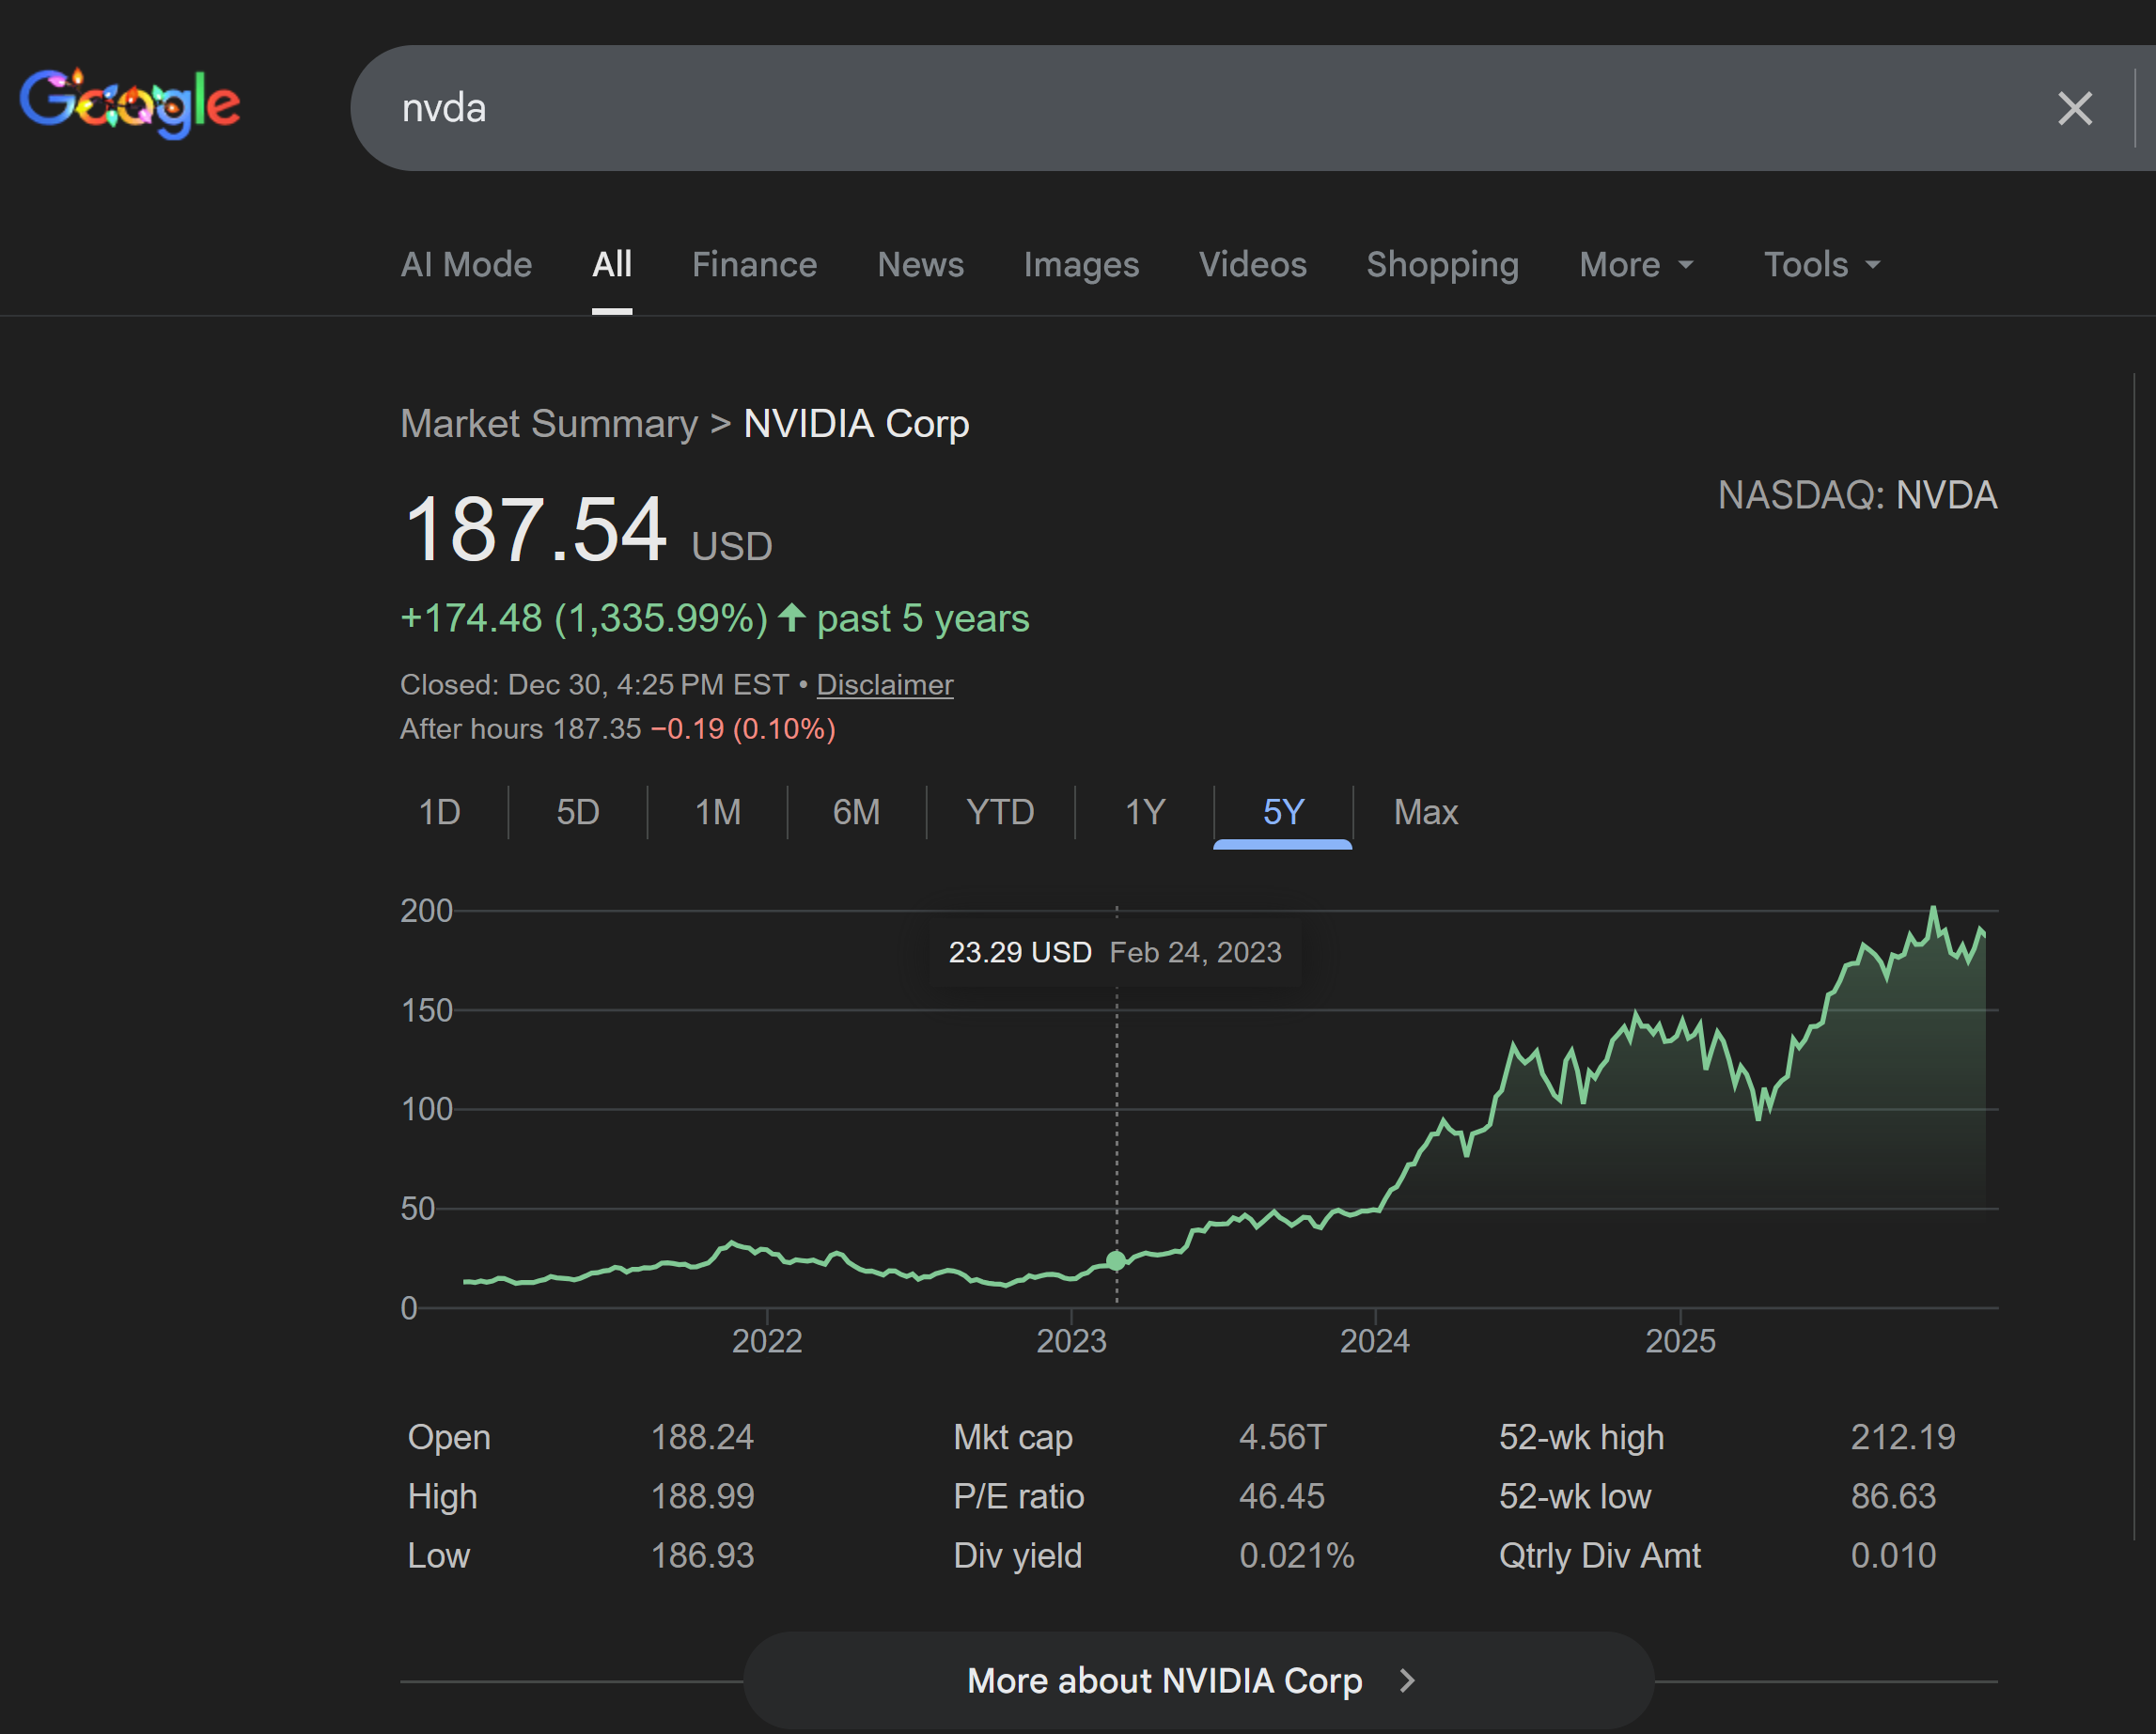
Task: Open the Shopping results tab
Action: point(1442,265)
